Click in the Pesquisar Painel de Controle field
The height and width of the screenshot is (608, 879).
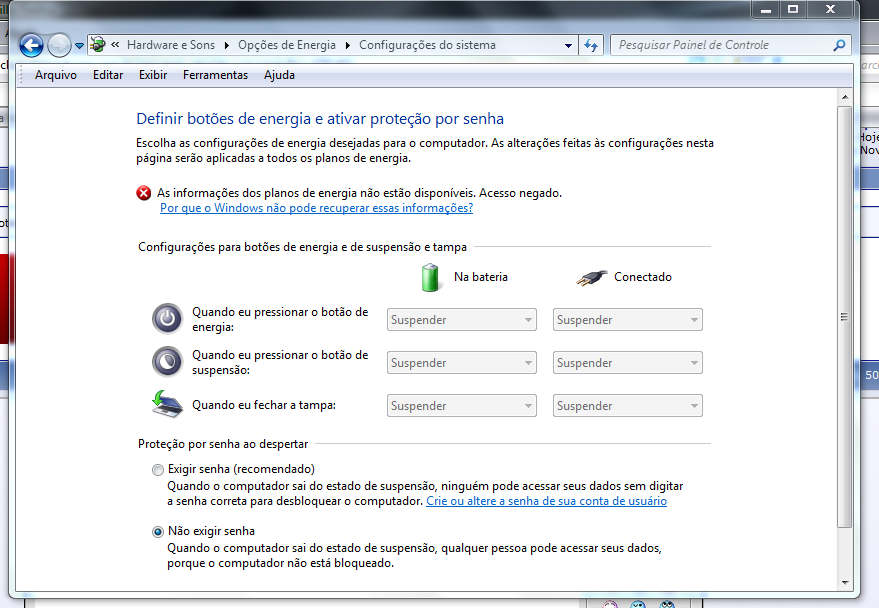(x=720, y=45)
